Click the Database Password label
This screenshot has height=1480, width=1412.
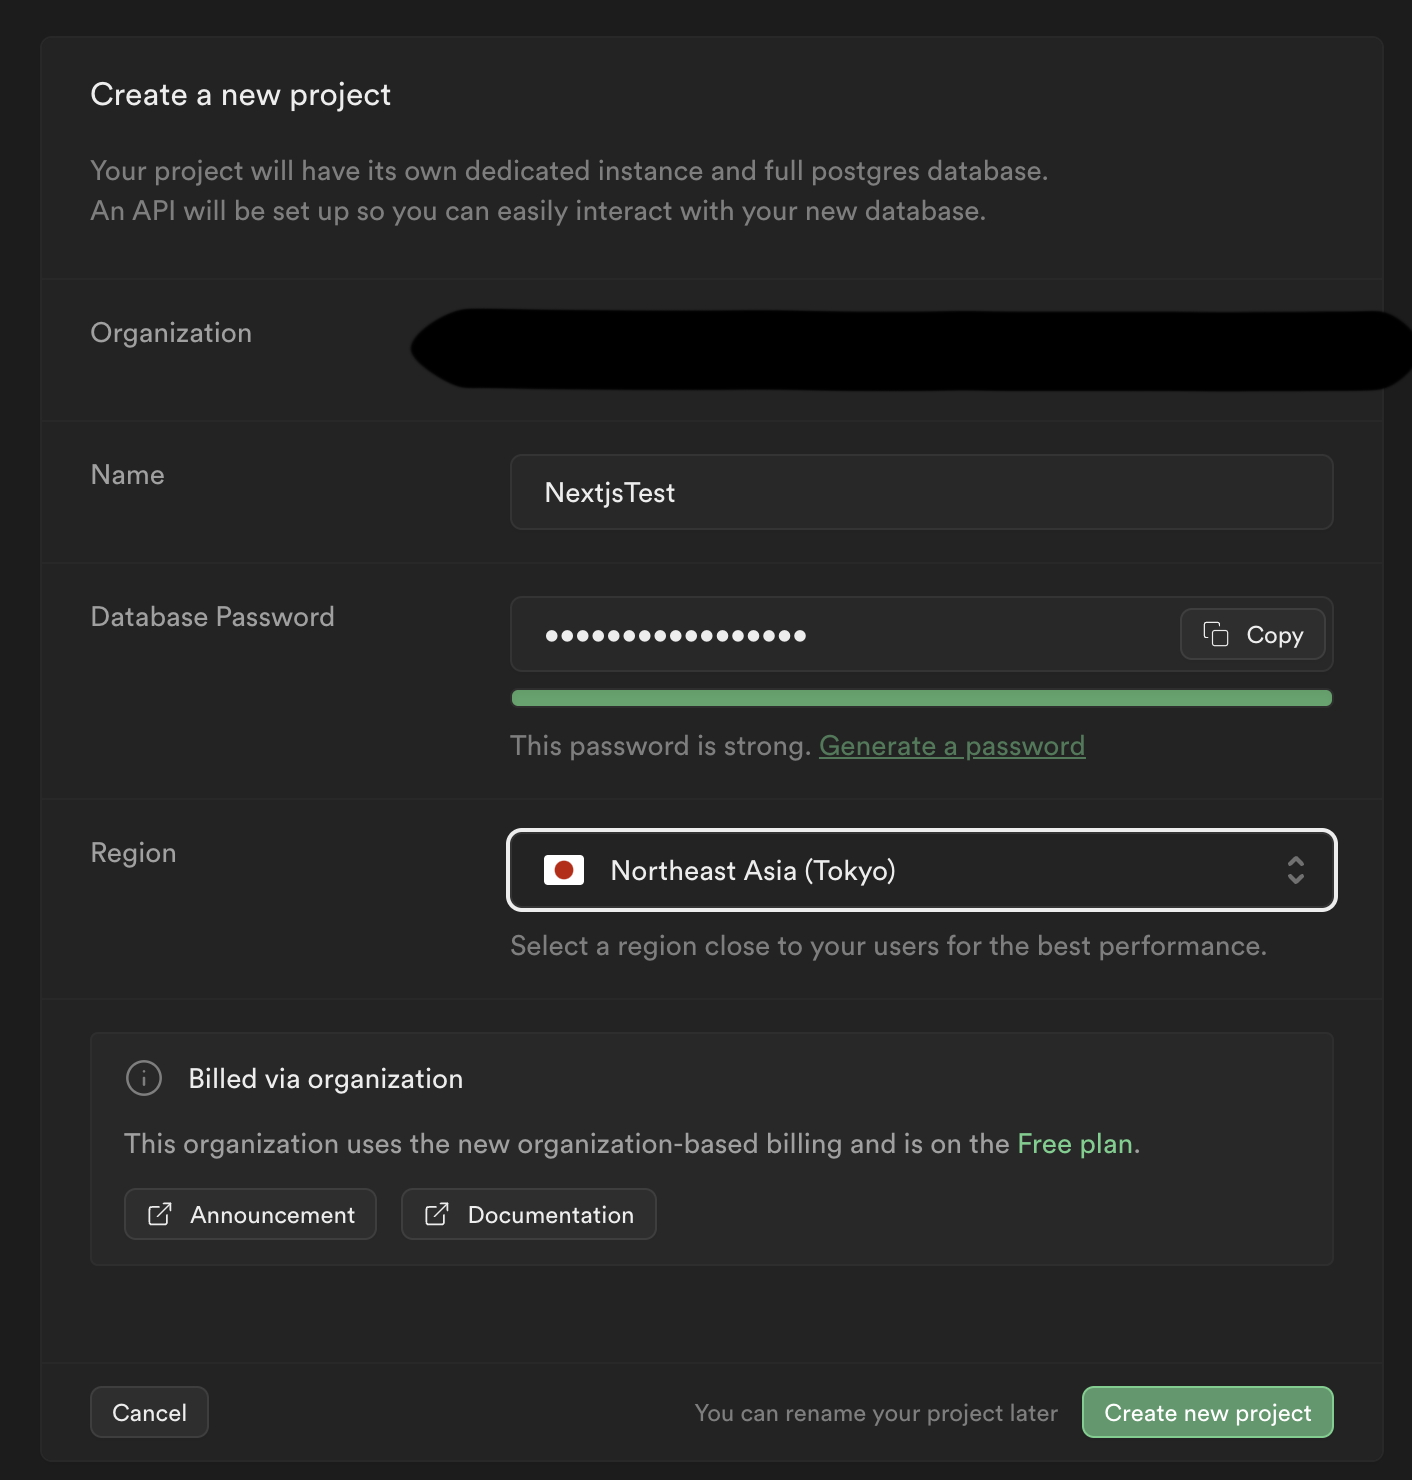pos(212,617)
